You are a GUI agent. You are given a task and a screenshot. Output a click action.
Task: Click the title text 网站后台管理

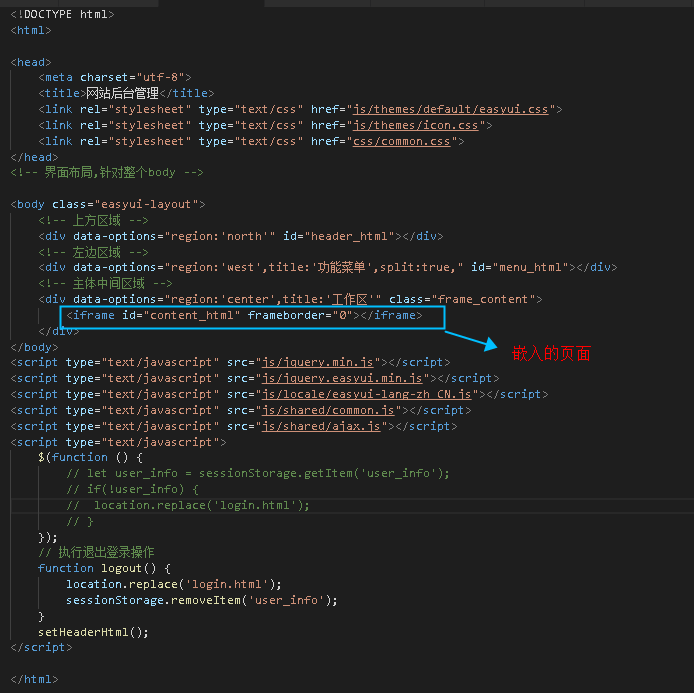pyautogui.click(x=122, y=93)
